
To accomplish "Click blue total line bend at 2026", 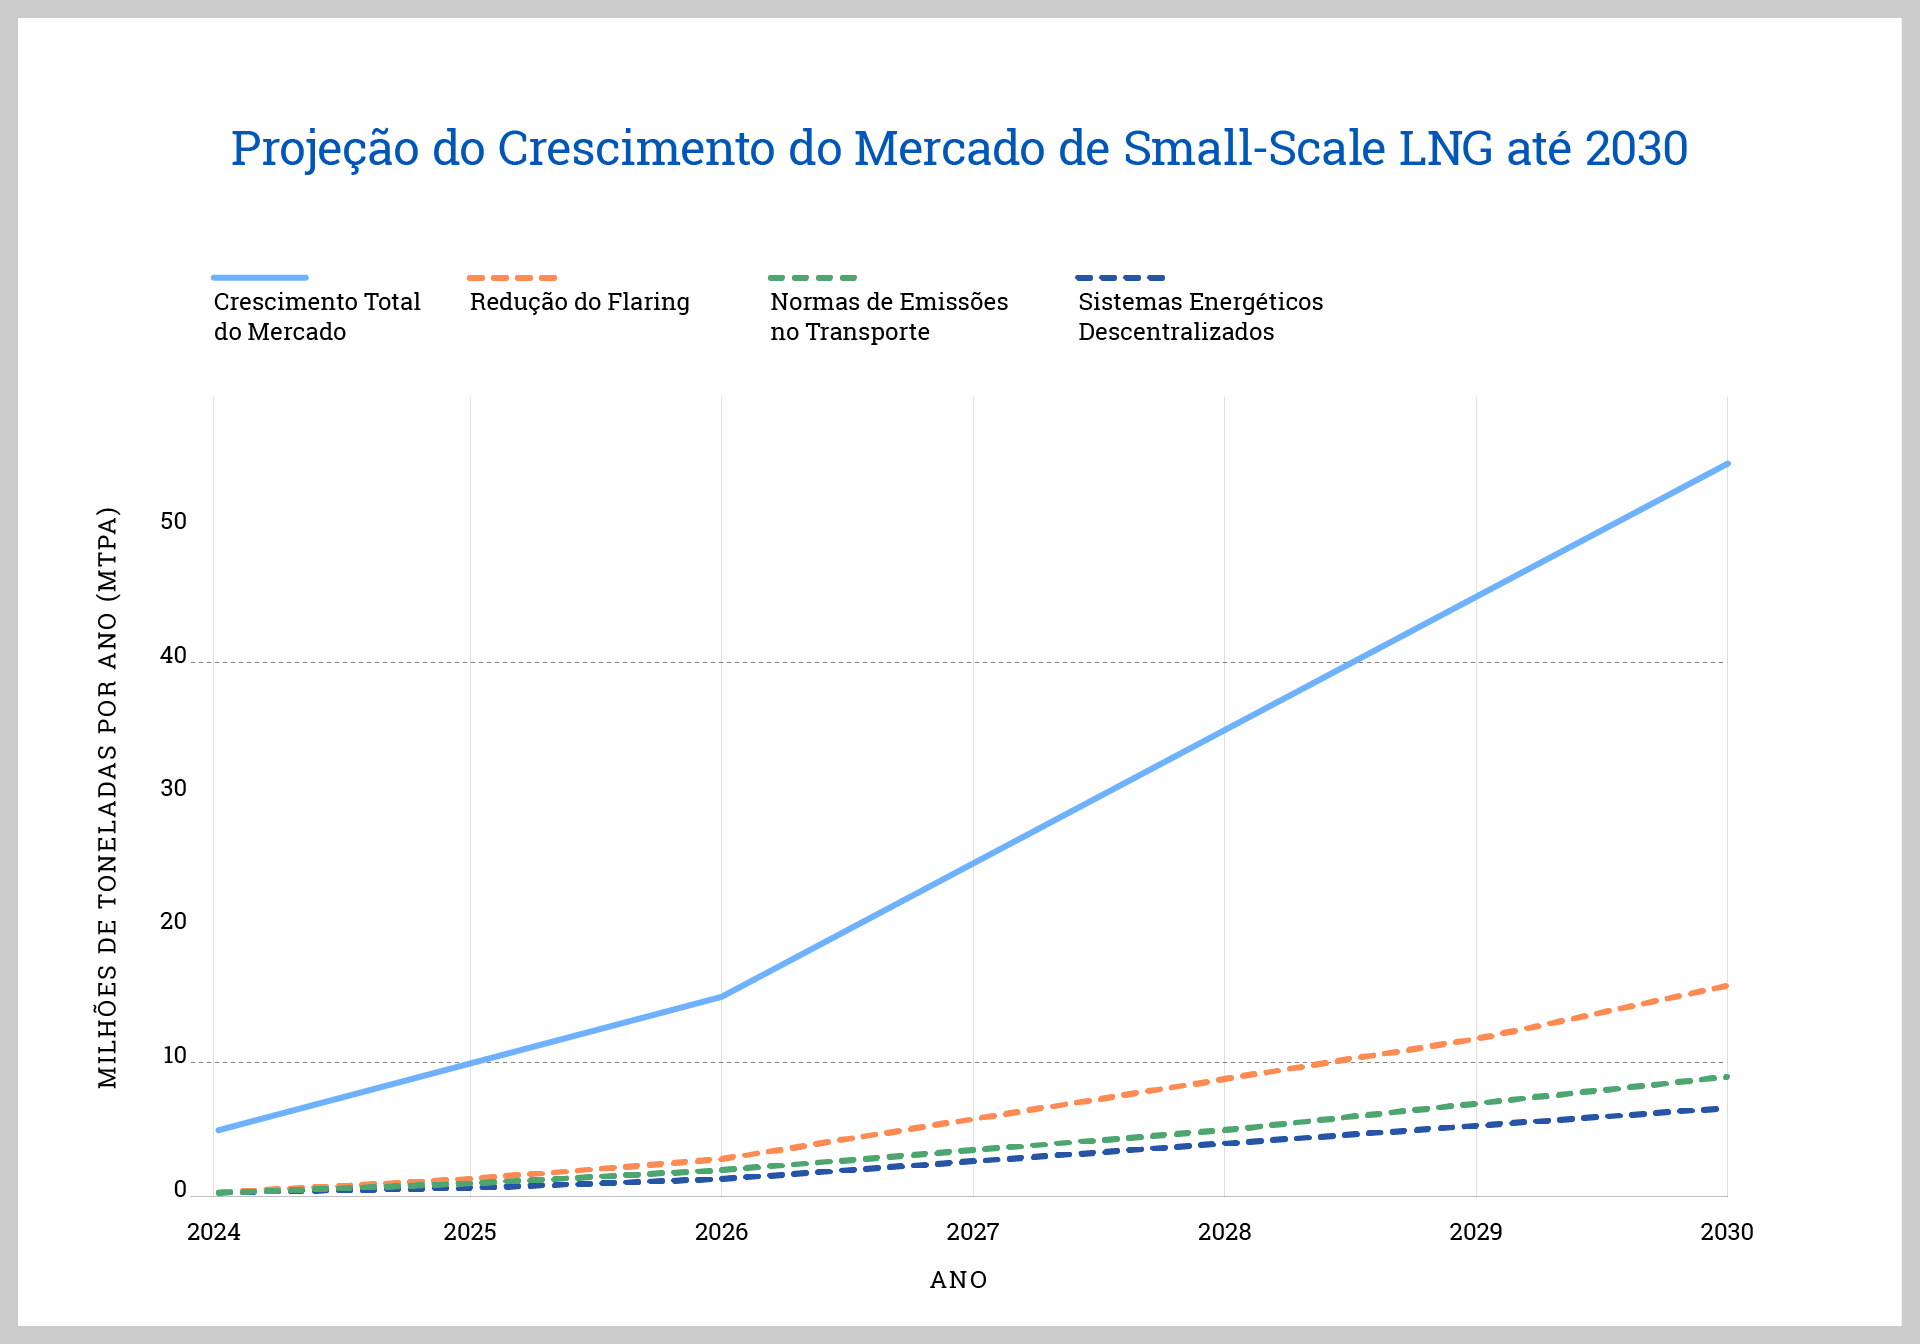I will tap(721, 996).
